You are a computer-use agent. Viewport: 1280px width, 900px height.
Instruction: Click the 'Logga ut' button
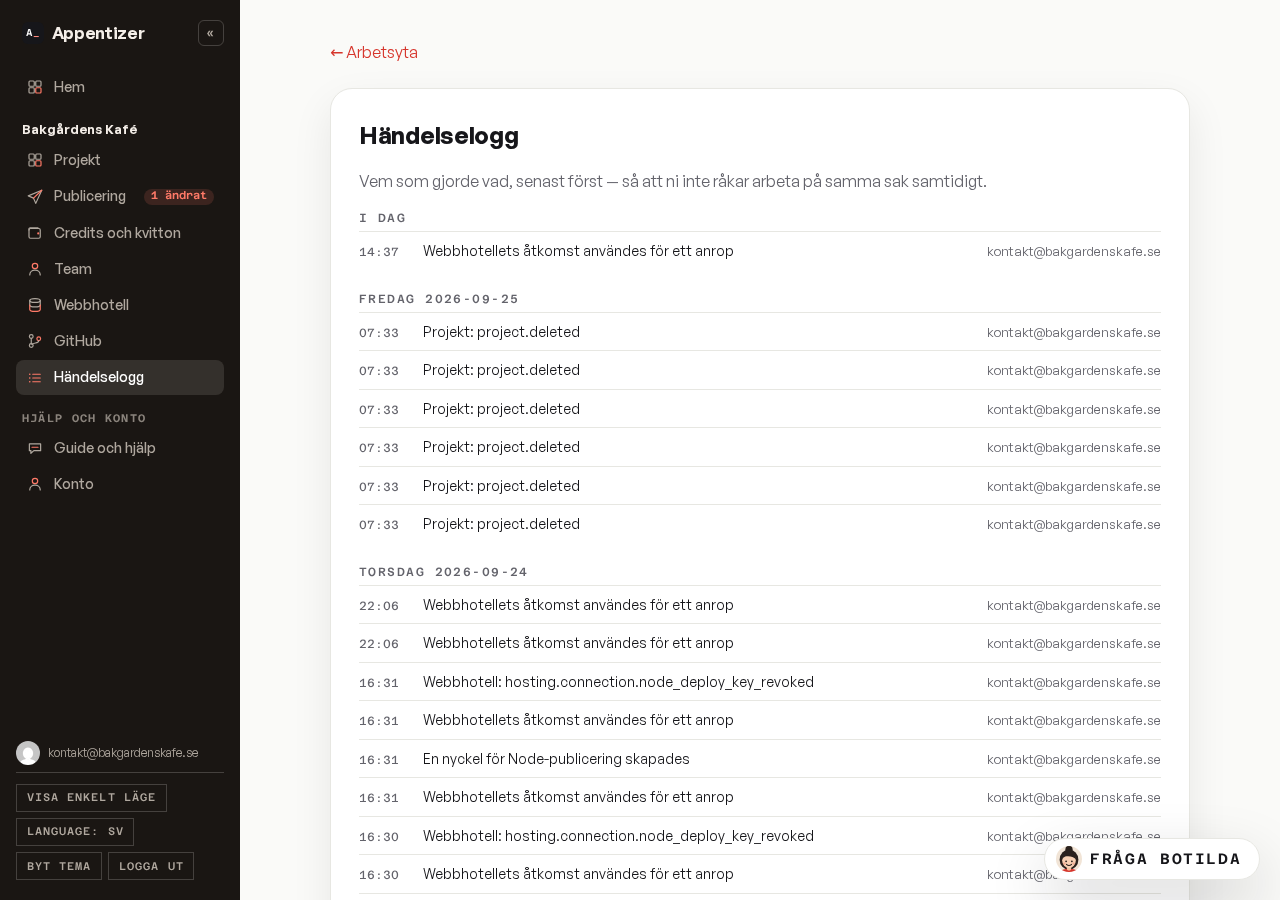pyautogui.click(x=151, y=866)
